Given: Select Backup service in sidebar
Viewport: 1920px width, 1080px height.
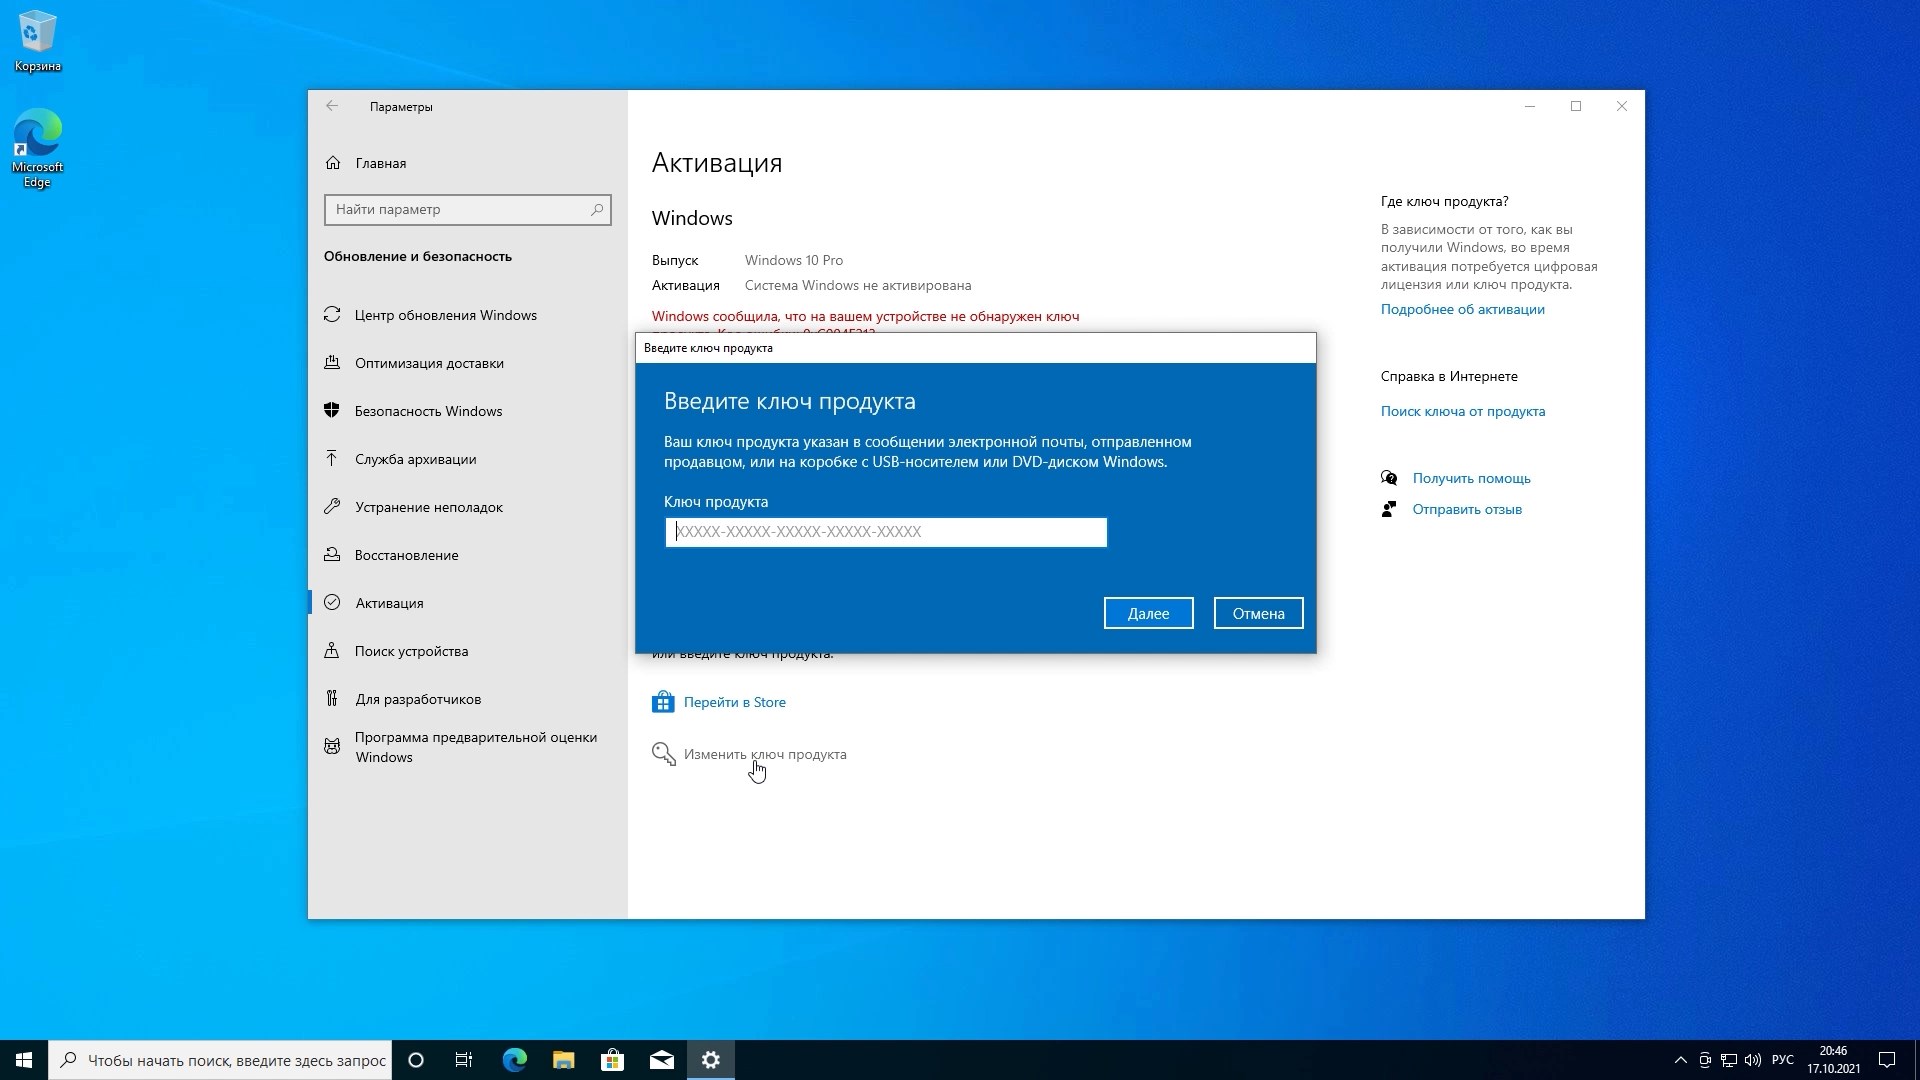Looking at the screenshot, I should [415, 459].
